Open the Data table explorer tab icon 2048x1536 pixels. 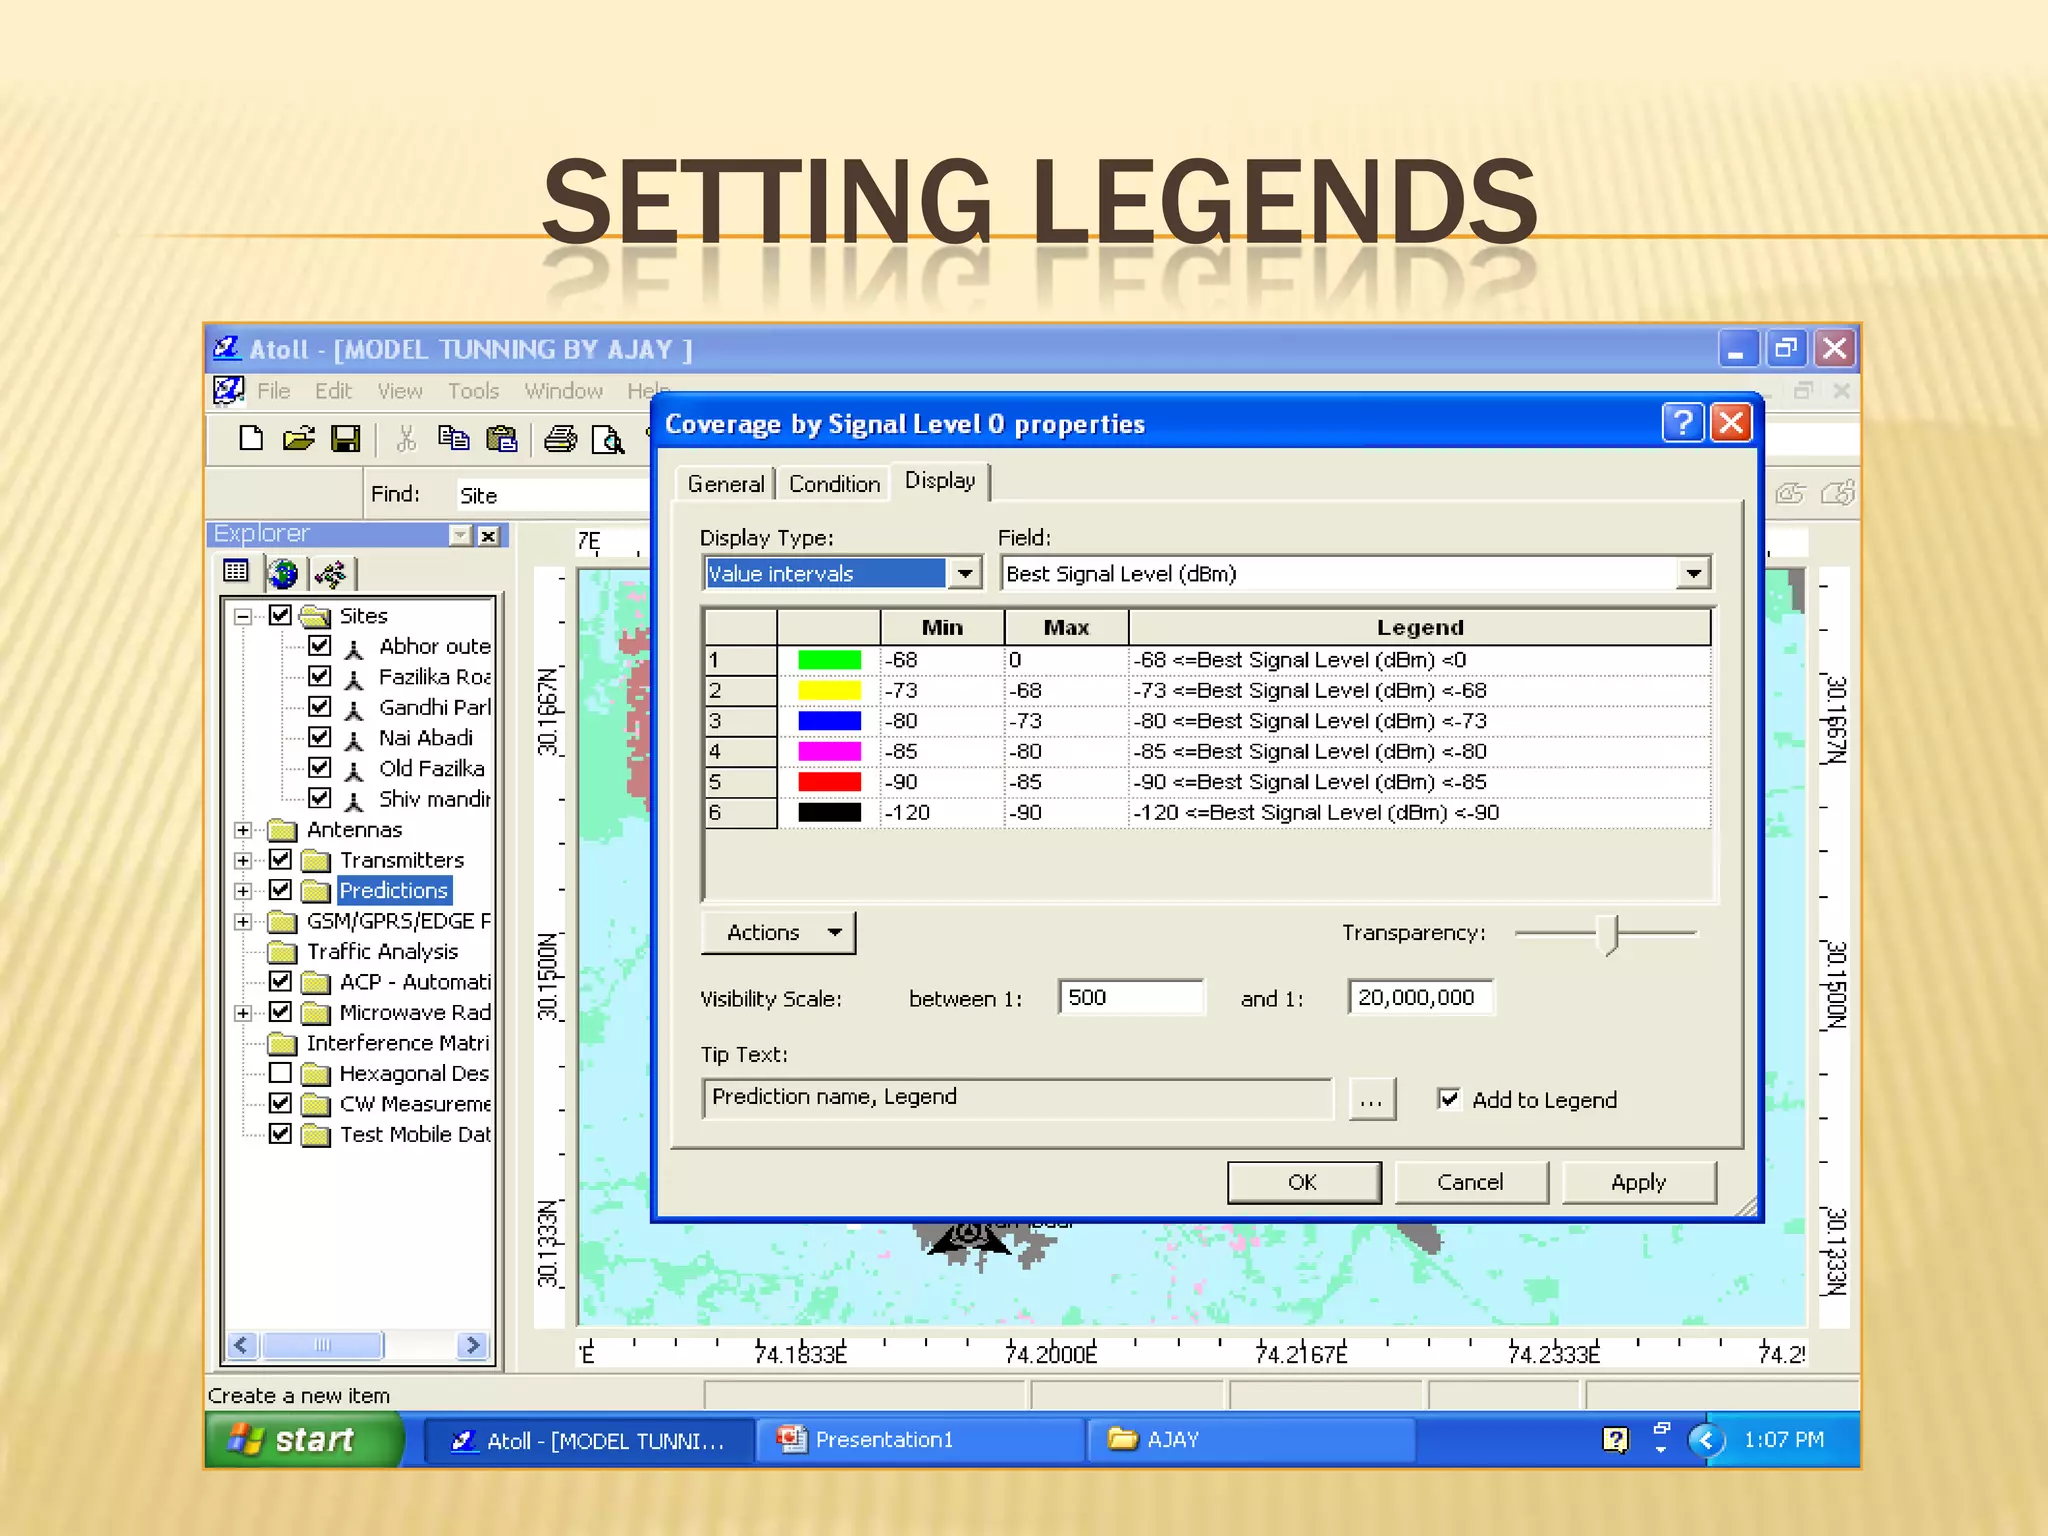point(236,572)
